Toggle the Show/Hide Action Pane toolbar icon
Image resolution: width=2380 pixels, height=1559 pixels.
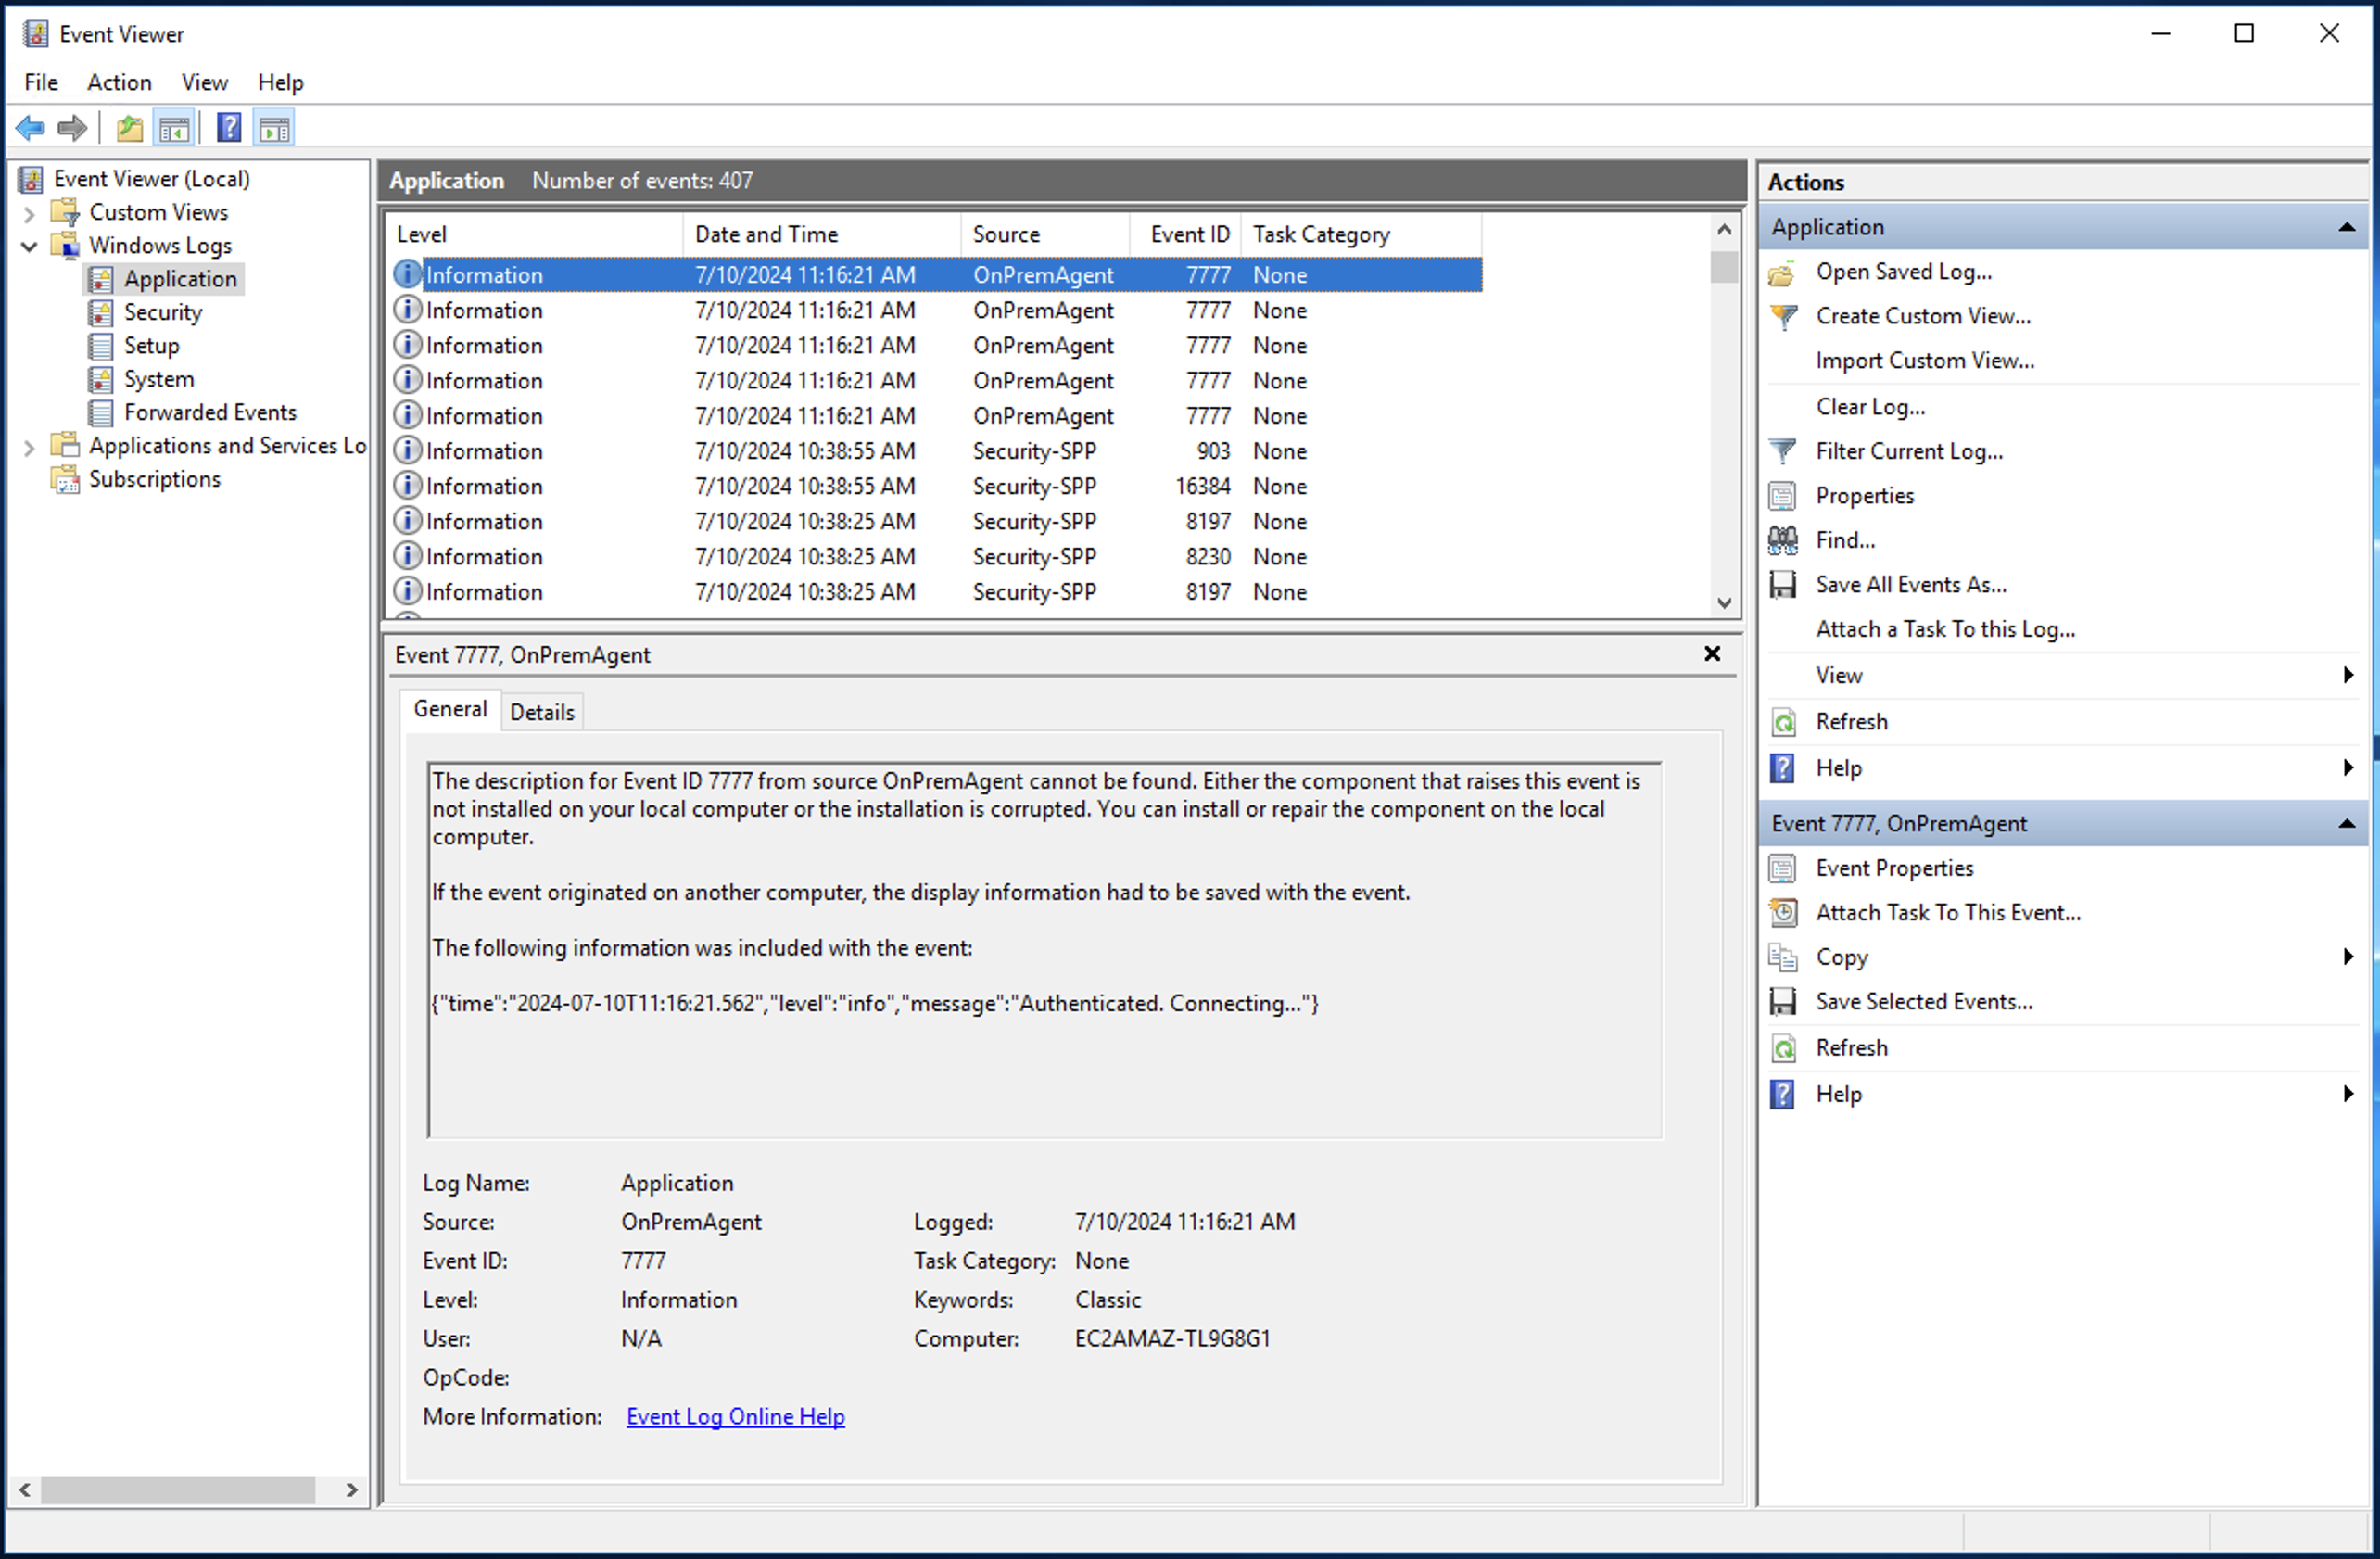(275, 127)
